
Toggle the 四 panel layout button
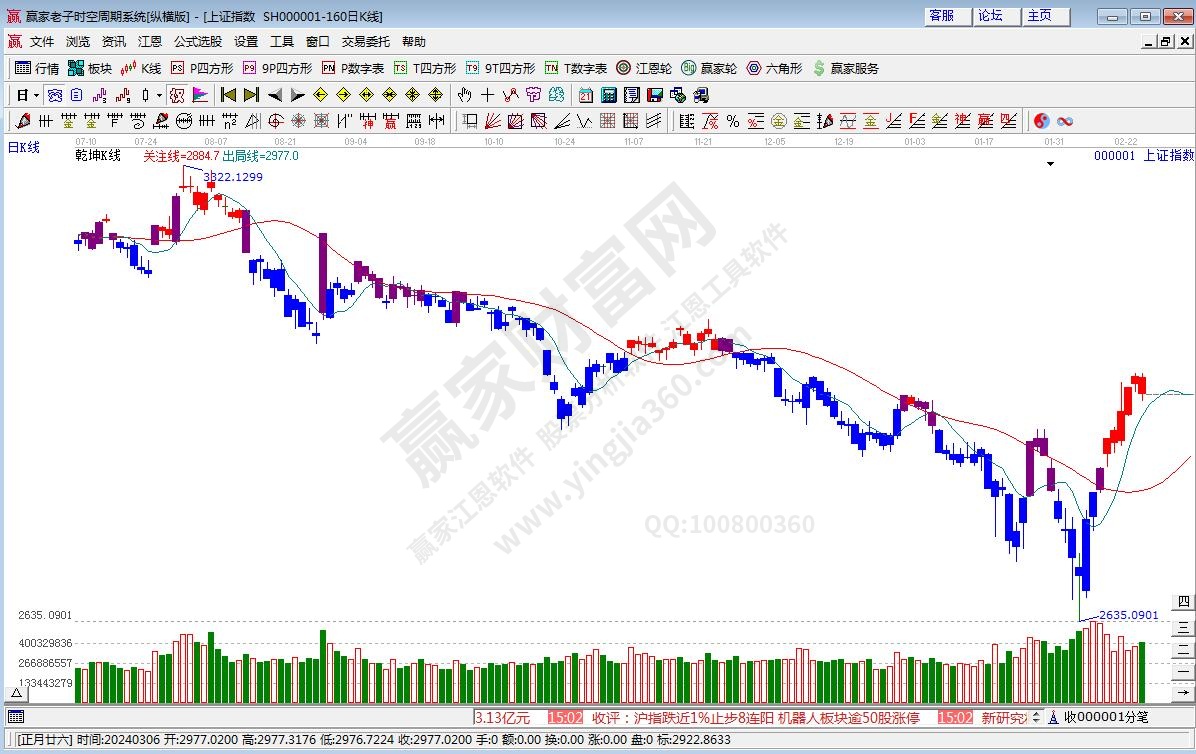(x=1183, y=602)
